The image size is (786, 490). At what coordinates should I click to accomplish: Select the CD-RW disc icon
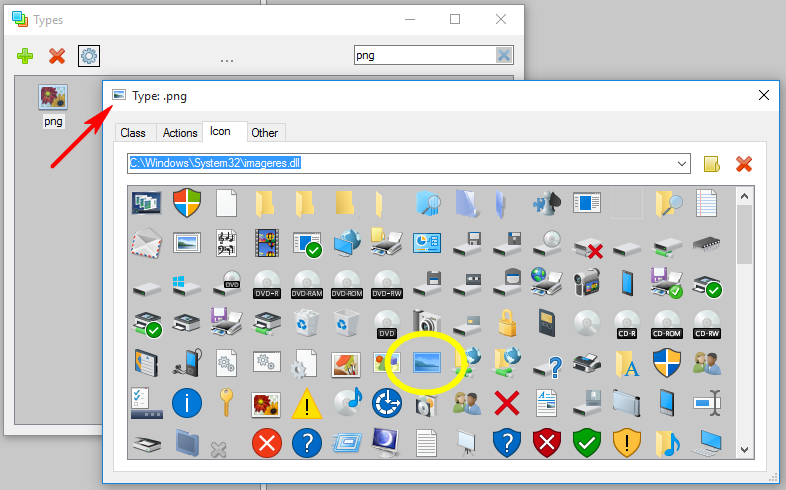coord(707,324)
